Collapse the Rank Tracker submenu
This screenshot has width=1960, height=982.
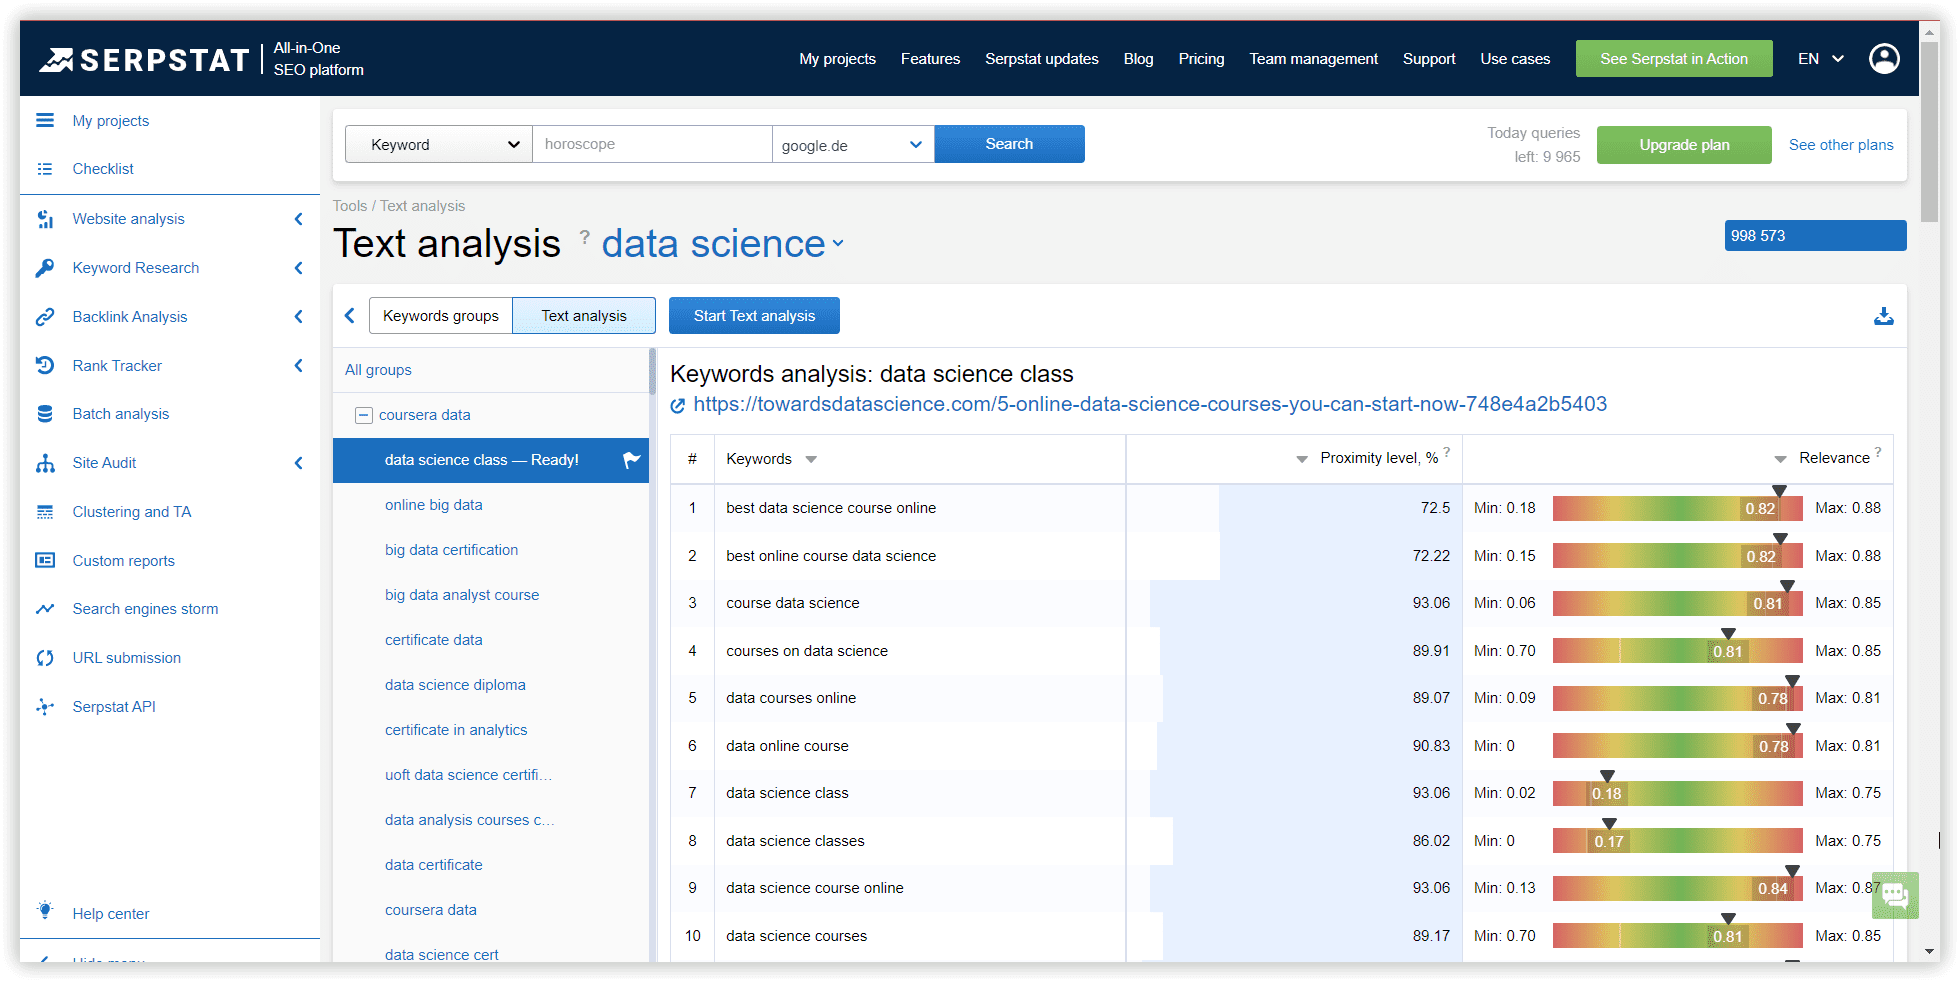pos(298,365)
